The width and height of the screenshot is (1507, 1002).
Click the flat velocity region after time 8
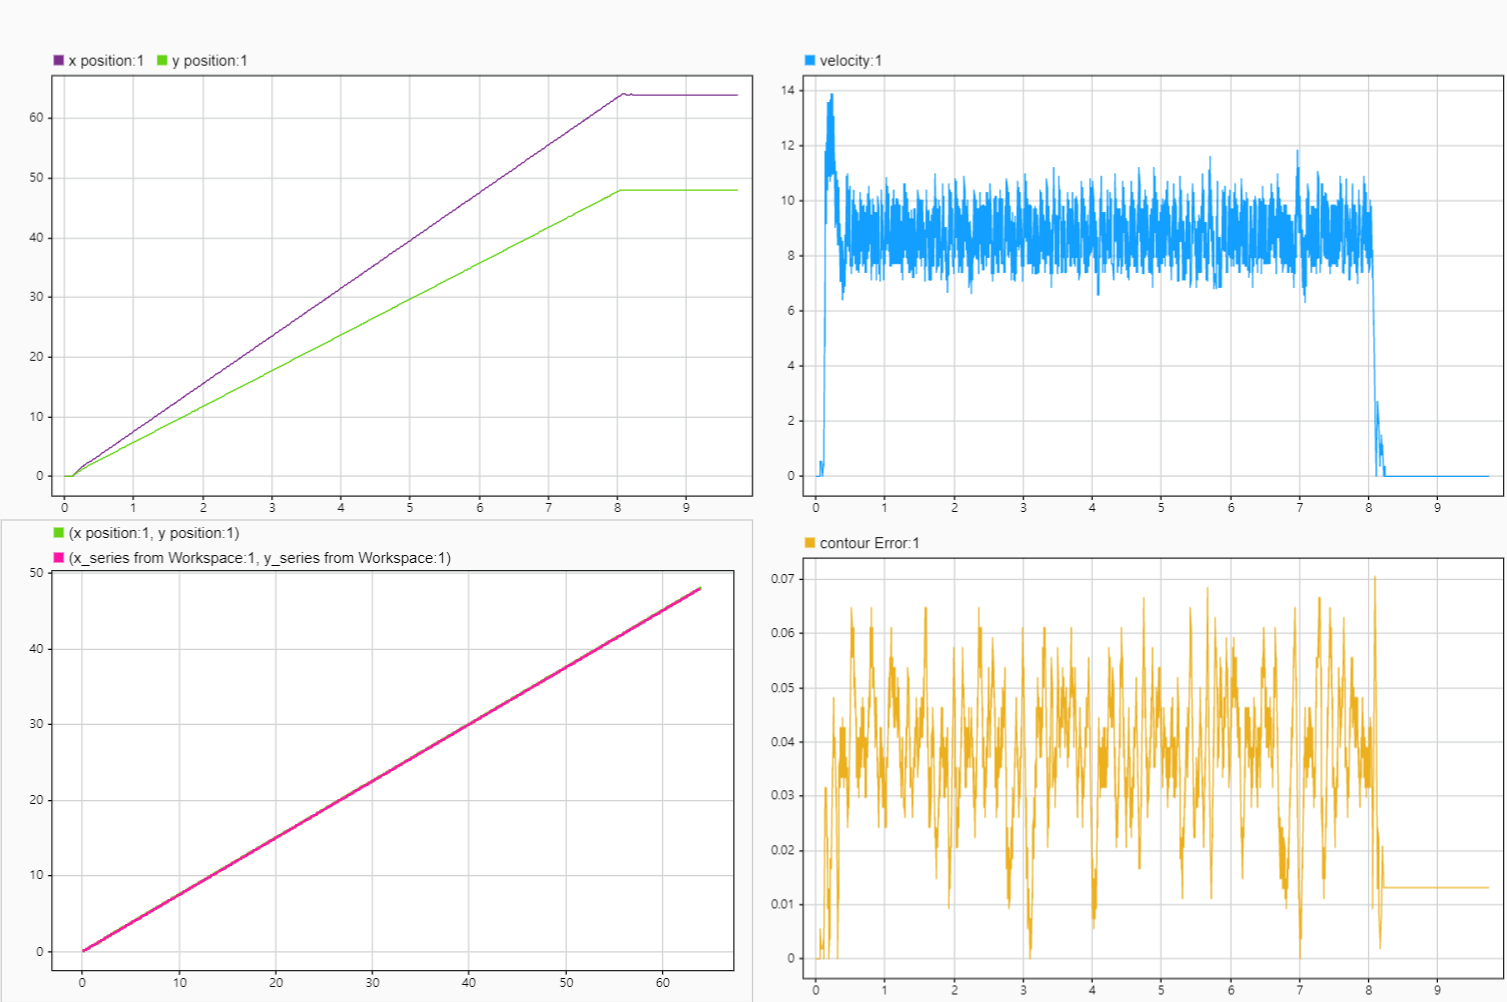pyautogui.click(x=1440, y=477)
